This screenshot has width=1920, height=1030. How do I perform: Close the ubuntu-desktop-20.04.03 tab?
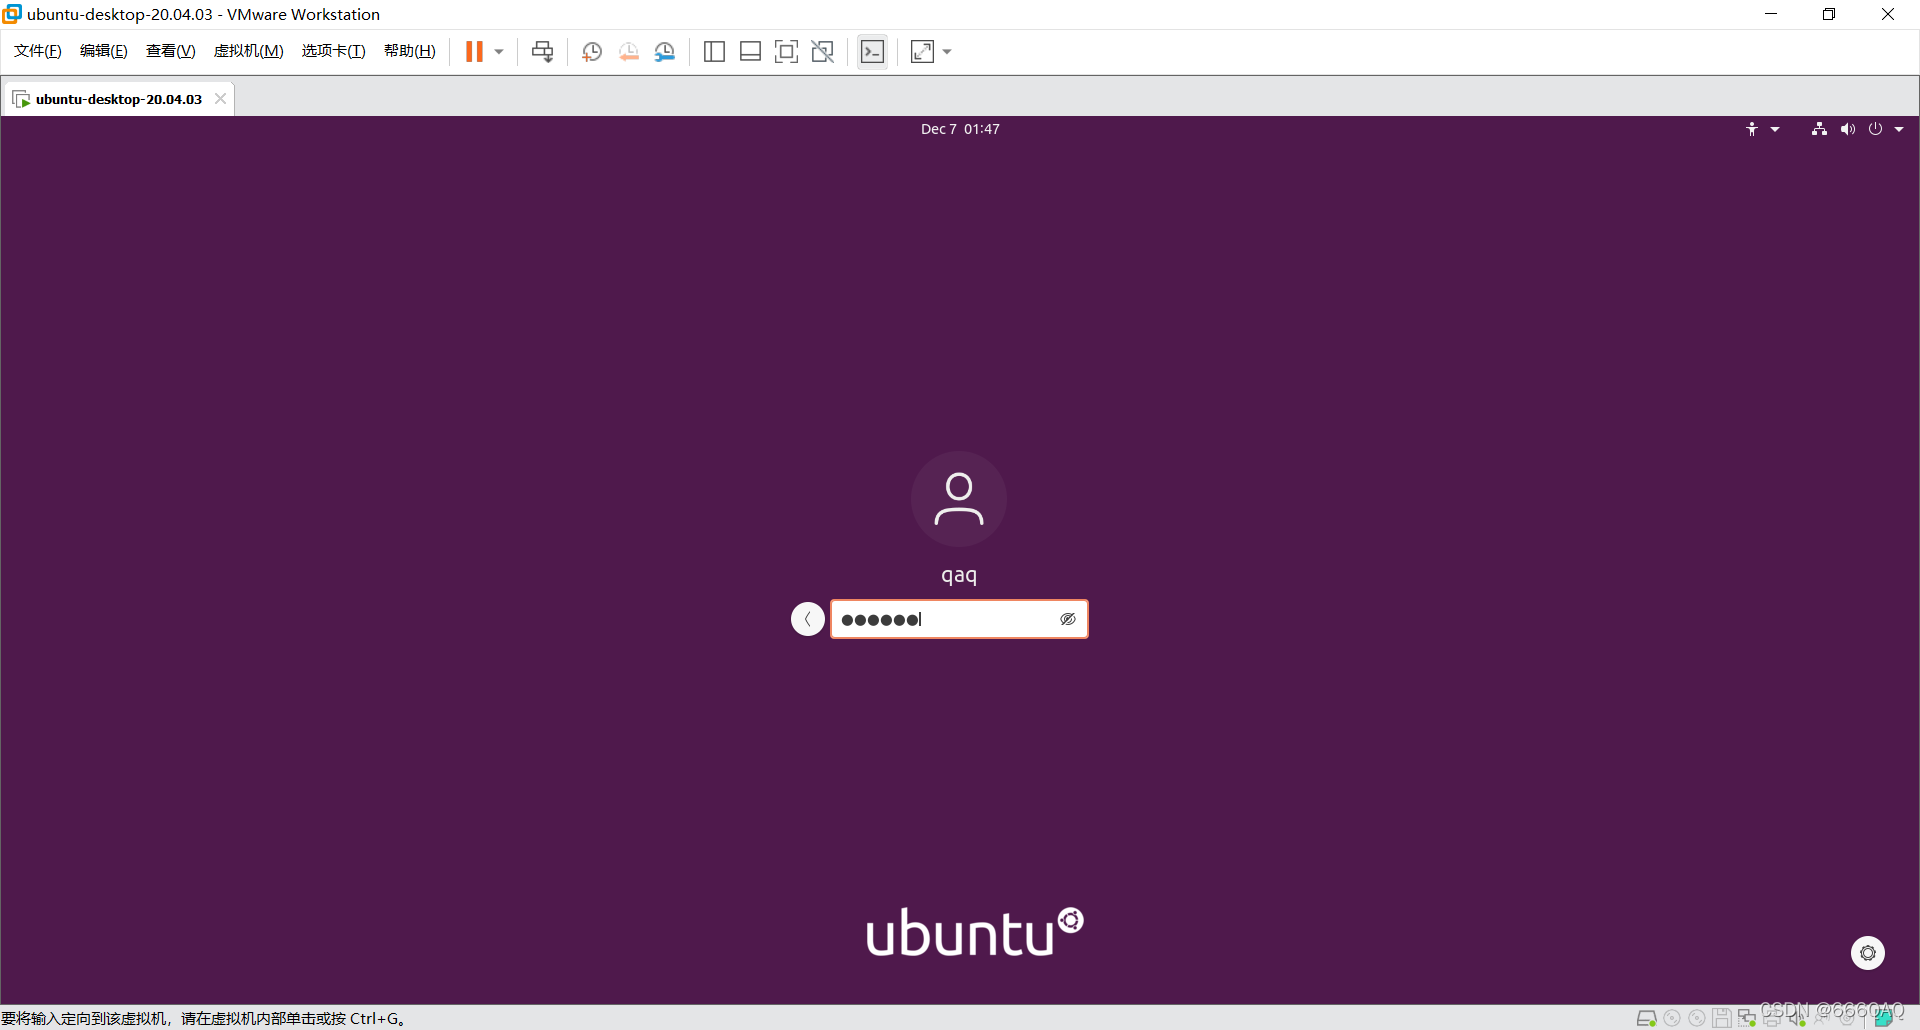[220, 99]
